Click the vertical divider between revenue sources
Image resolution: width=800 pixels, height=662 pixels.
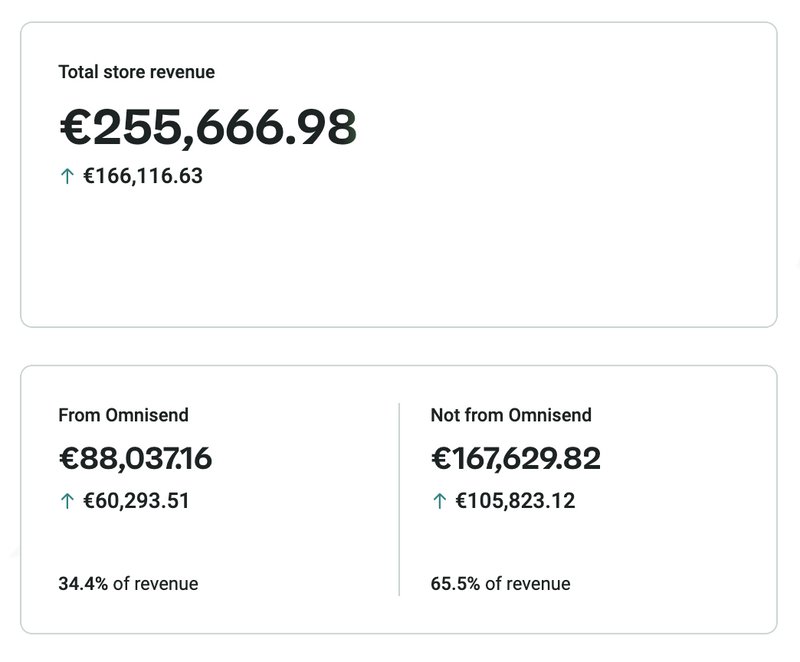pos(399,499)
